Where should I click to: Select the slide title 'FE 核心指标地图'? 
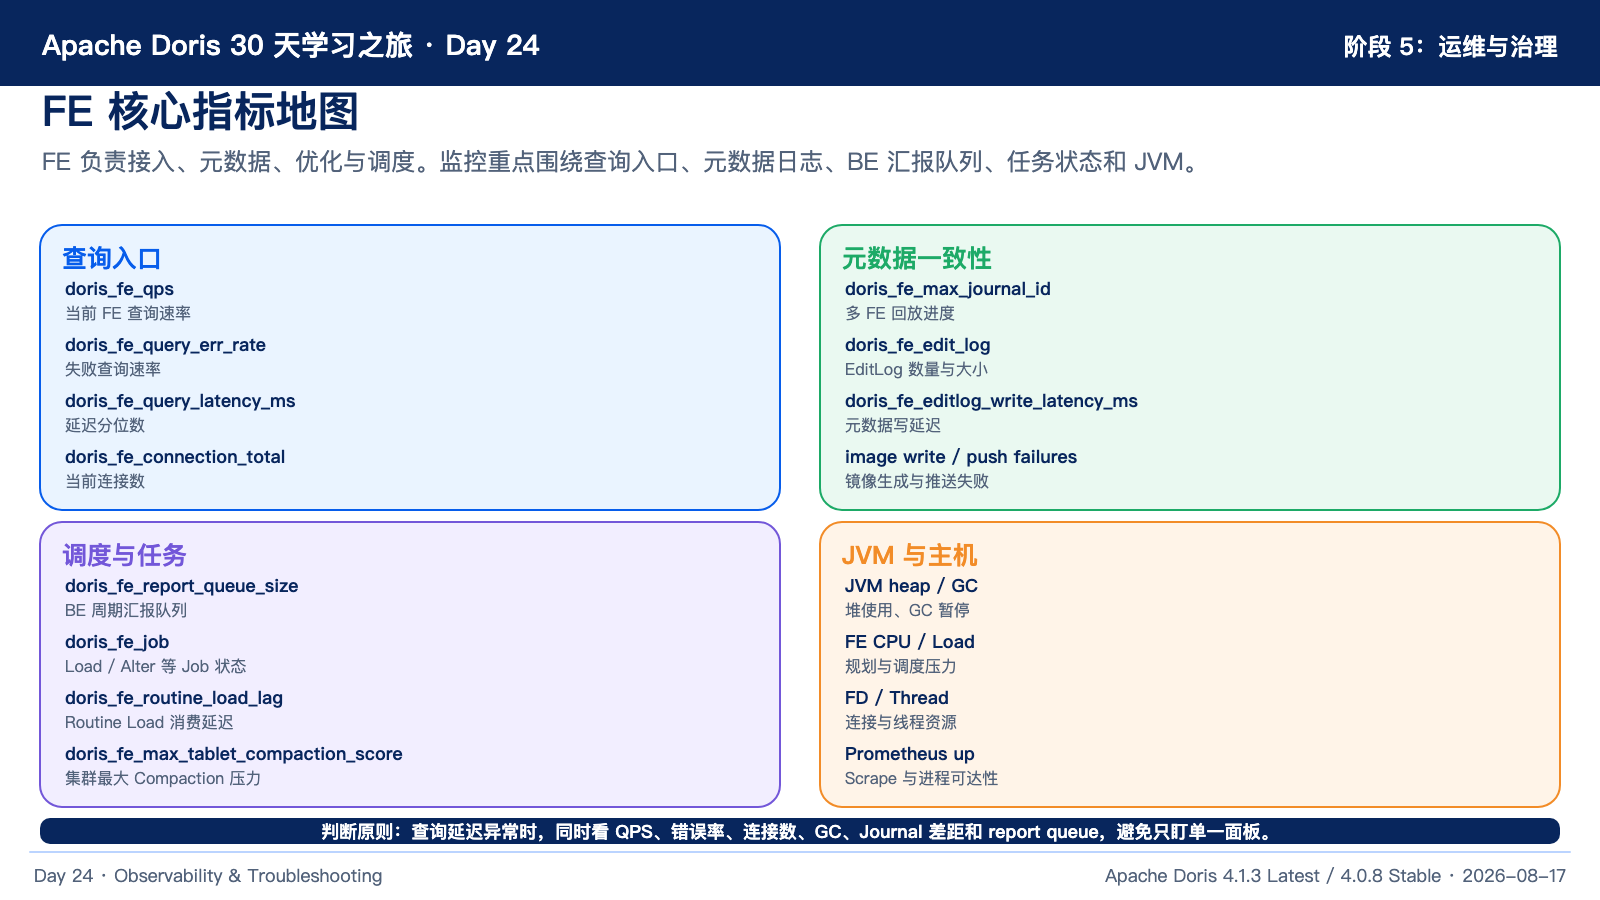(200, 112)
